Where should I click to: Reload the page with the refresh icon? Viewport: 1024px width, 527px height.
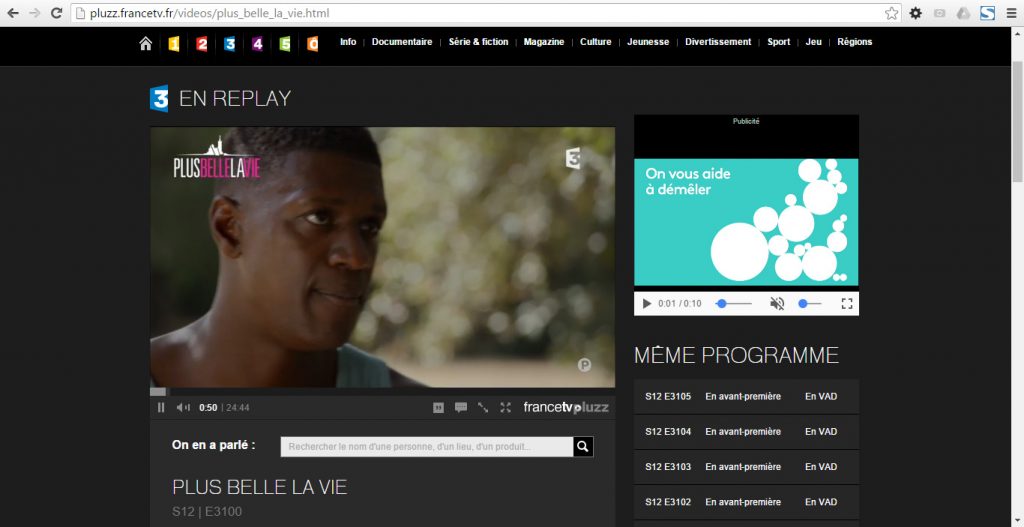pos(57,13)
